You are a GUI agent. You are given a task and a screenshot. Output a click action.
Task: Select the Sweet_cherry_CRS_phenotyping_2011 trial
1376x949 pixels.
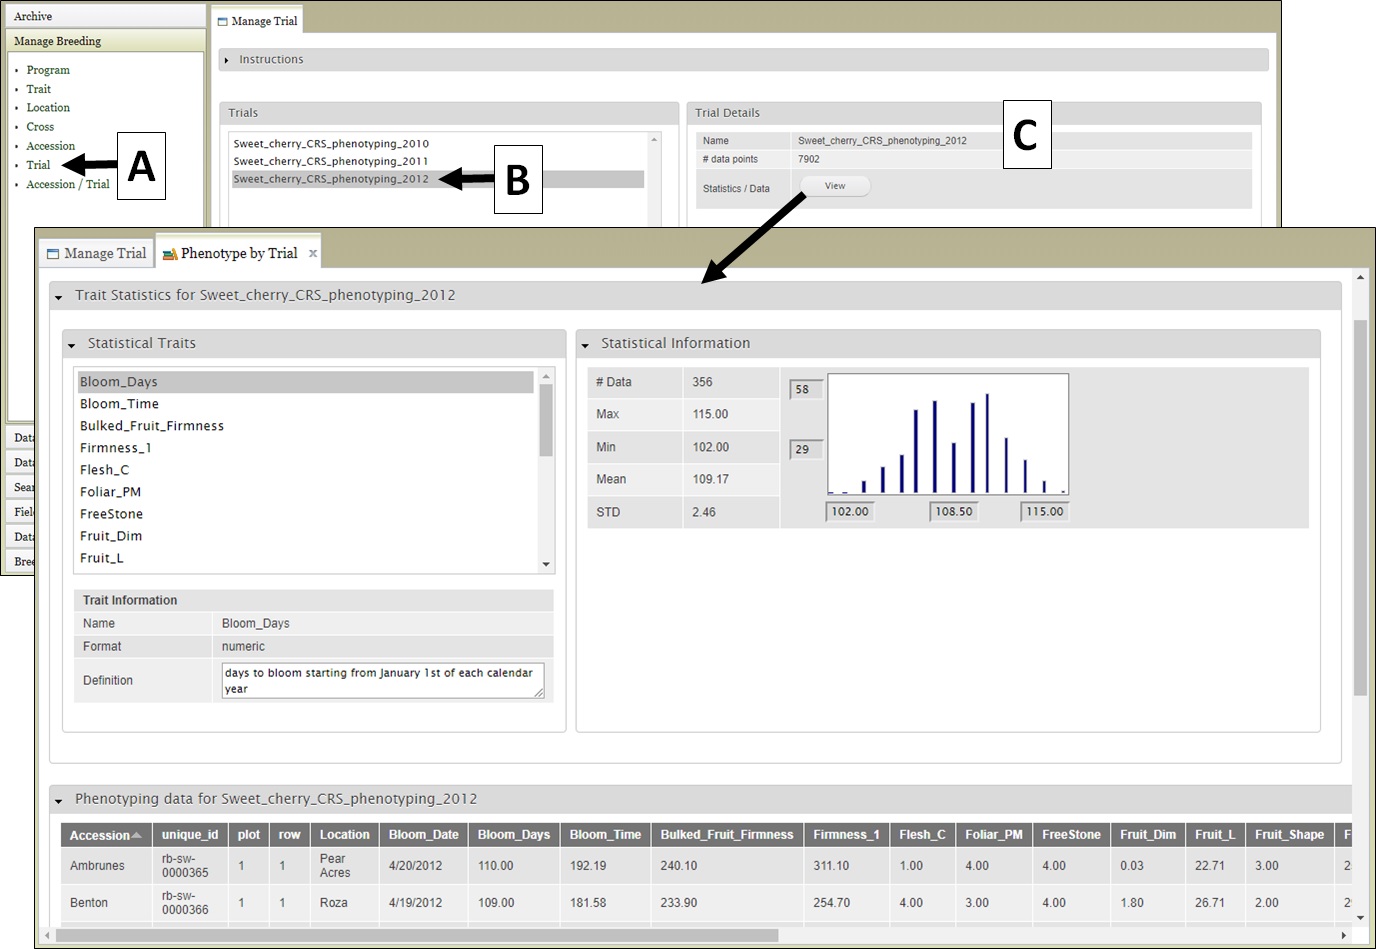331,161
